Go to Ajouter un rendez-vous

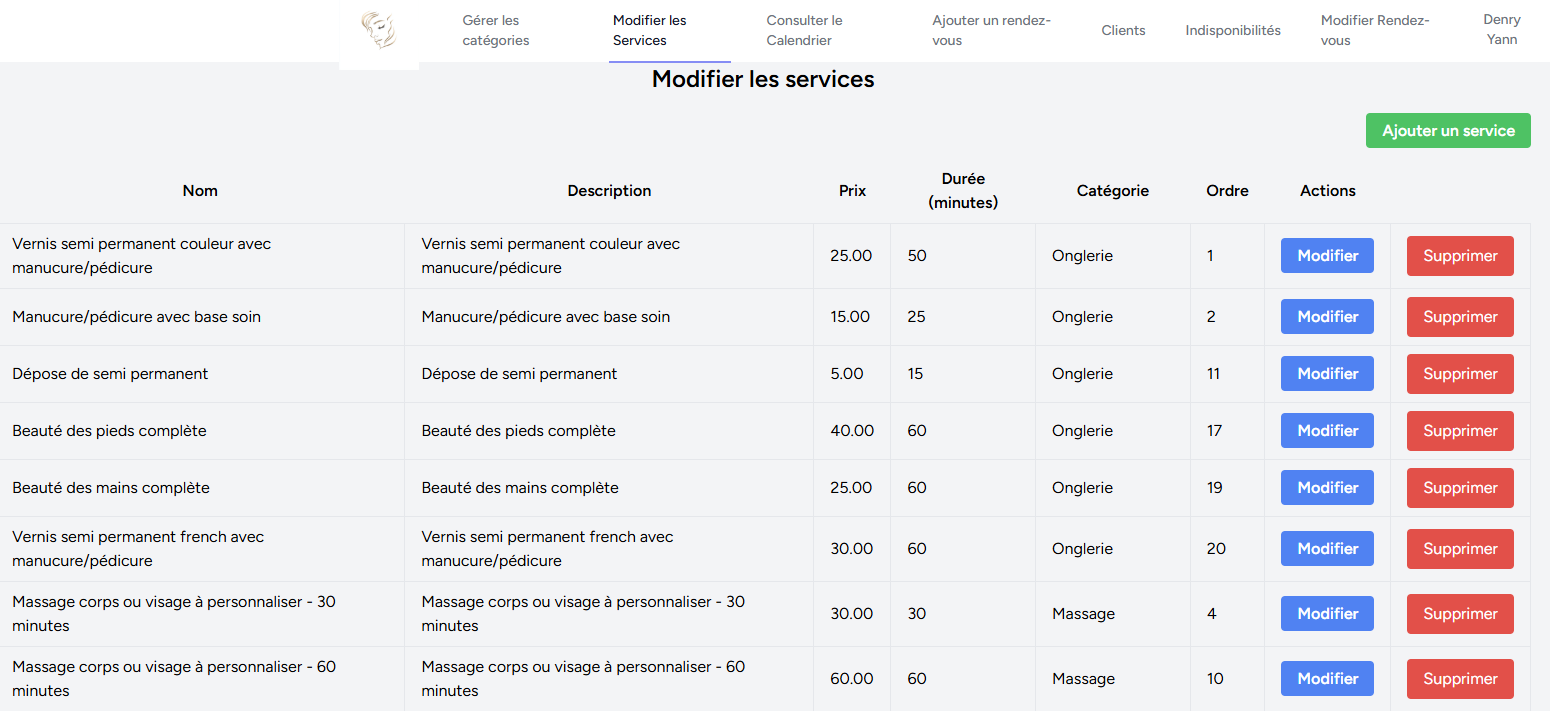point(992,30)
